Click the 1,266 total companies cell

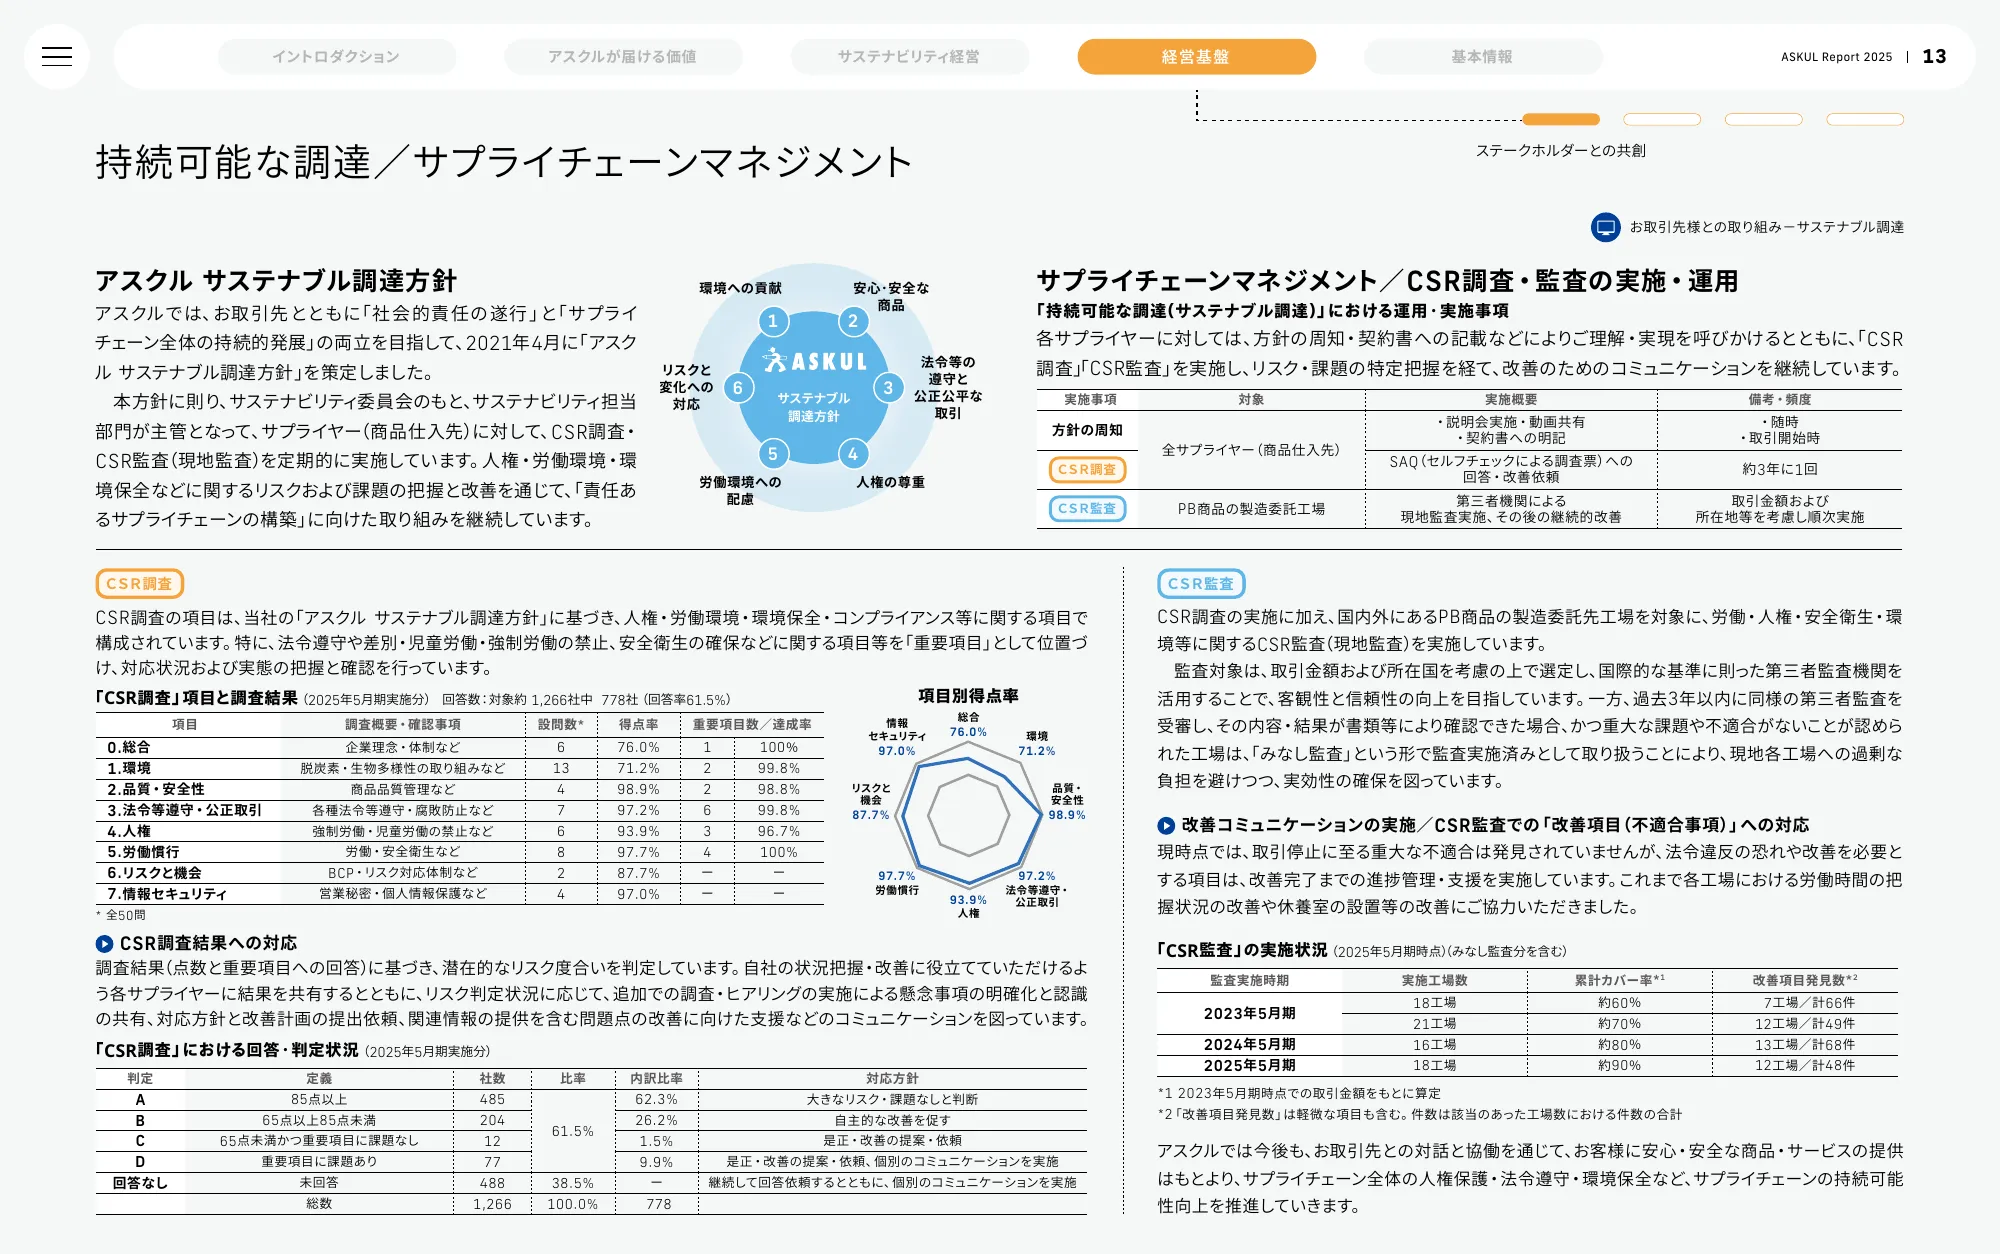(x=492, y=1204)
